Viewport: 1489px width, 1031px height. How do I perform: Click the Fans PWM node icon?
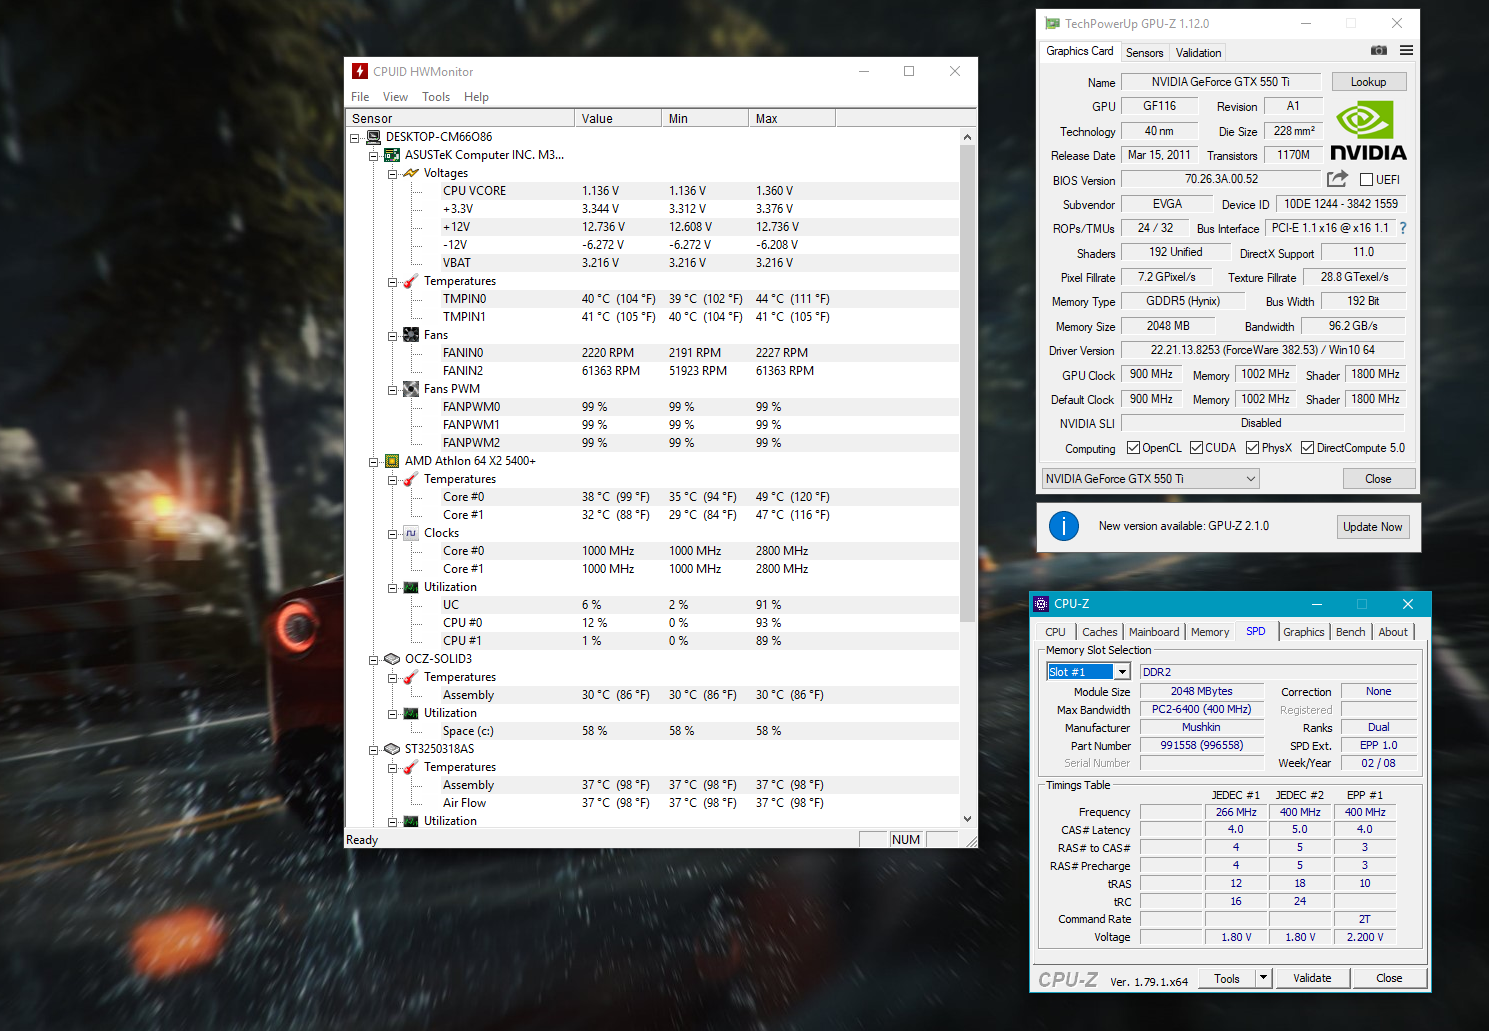pos(411,389)
